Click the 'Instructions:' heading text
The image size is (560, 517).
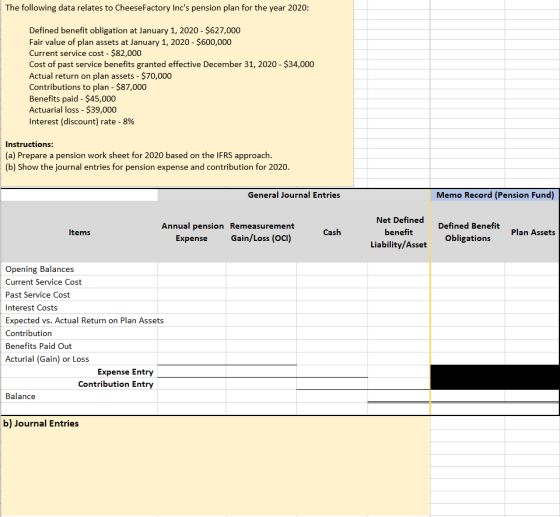(x=29, y=144)
